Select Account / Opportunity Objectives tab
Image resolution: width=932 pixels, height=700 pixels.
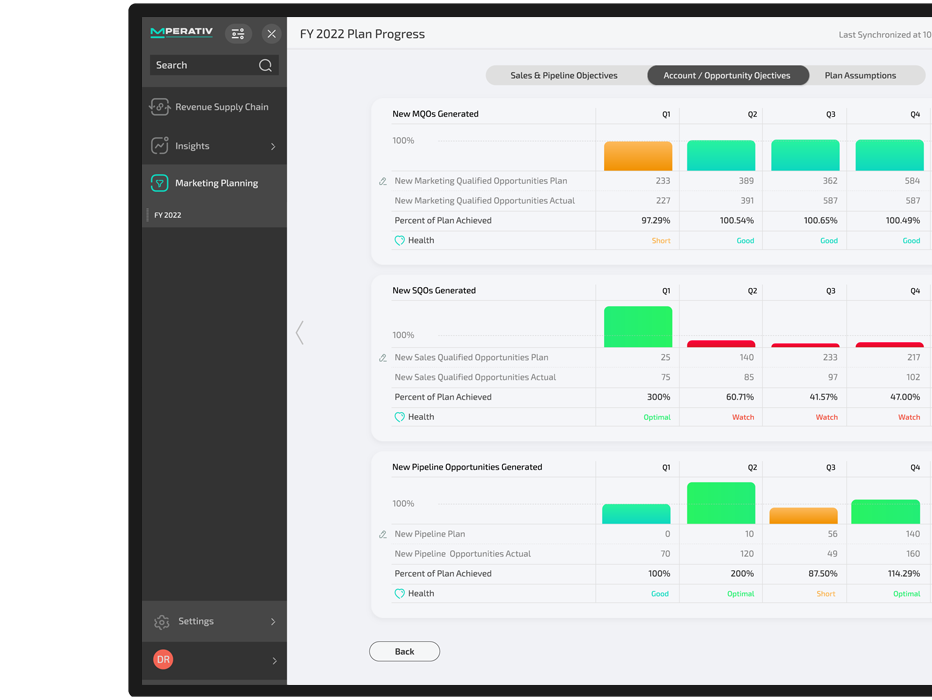click(728, 75)
